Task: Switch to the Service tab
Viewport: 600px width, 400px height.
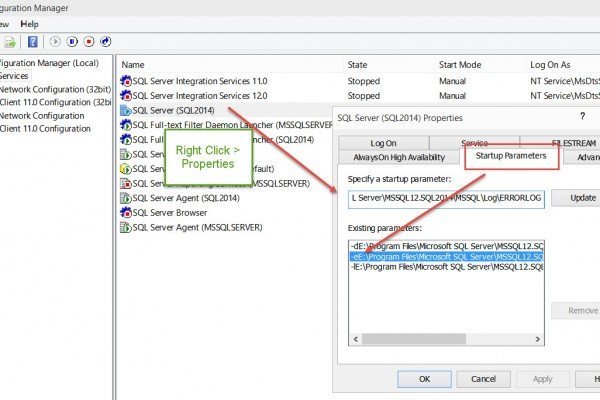Action: coord(474,143)
